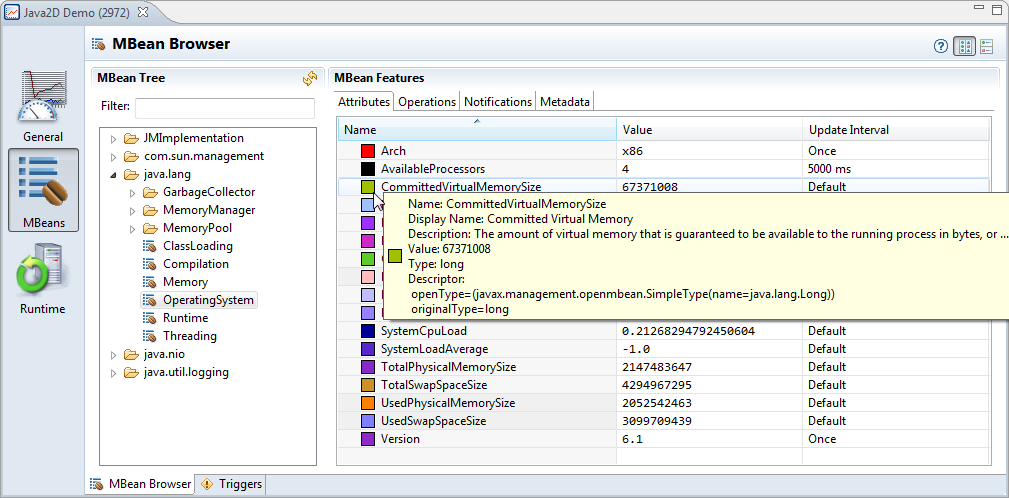Refresh the MBean Tree
Screen dimensions: 1009x498
[x=310, y=78]
